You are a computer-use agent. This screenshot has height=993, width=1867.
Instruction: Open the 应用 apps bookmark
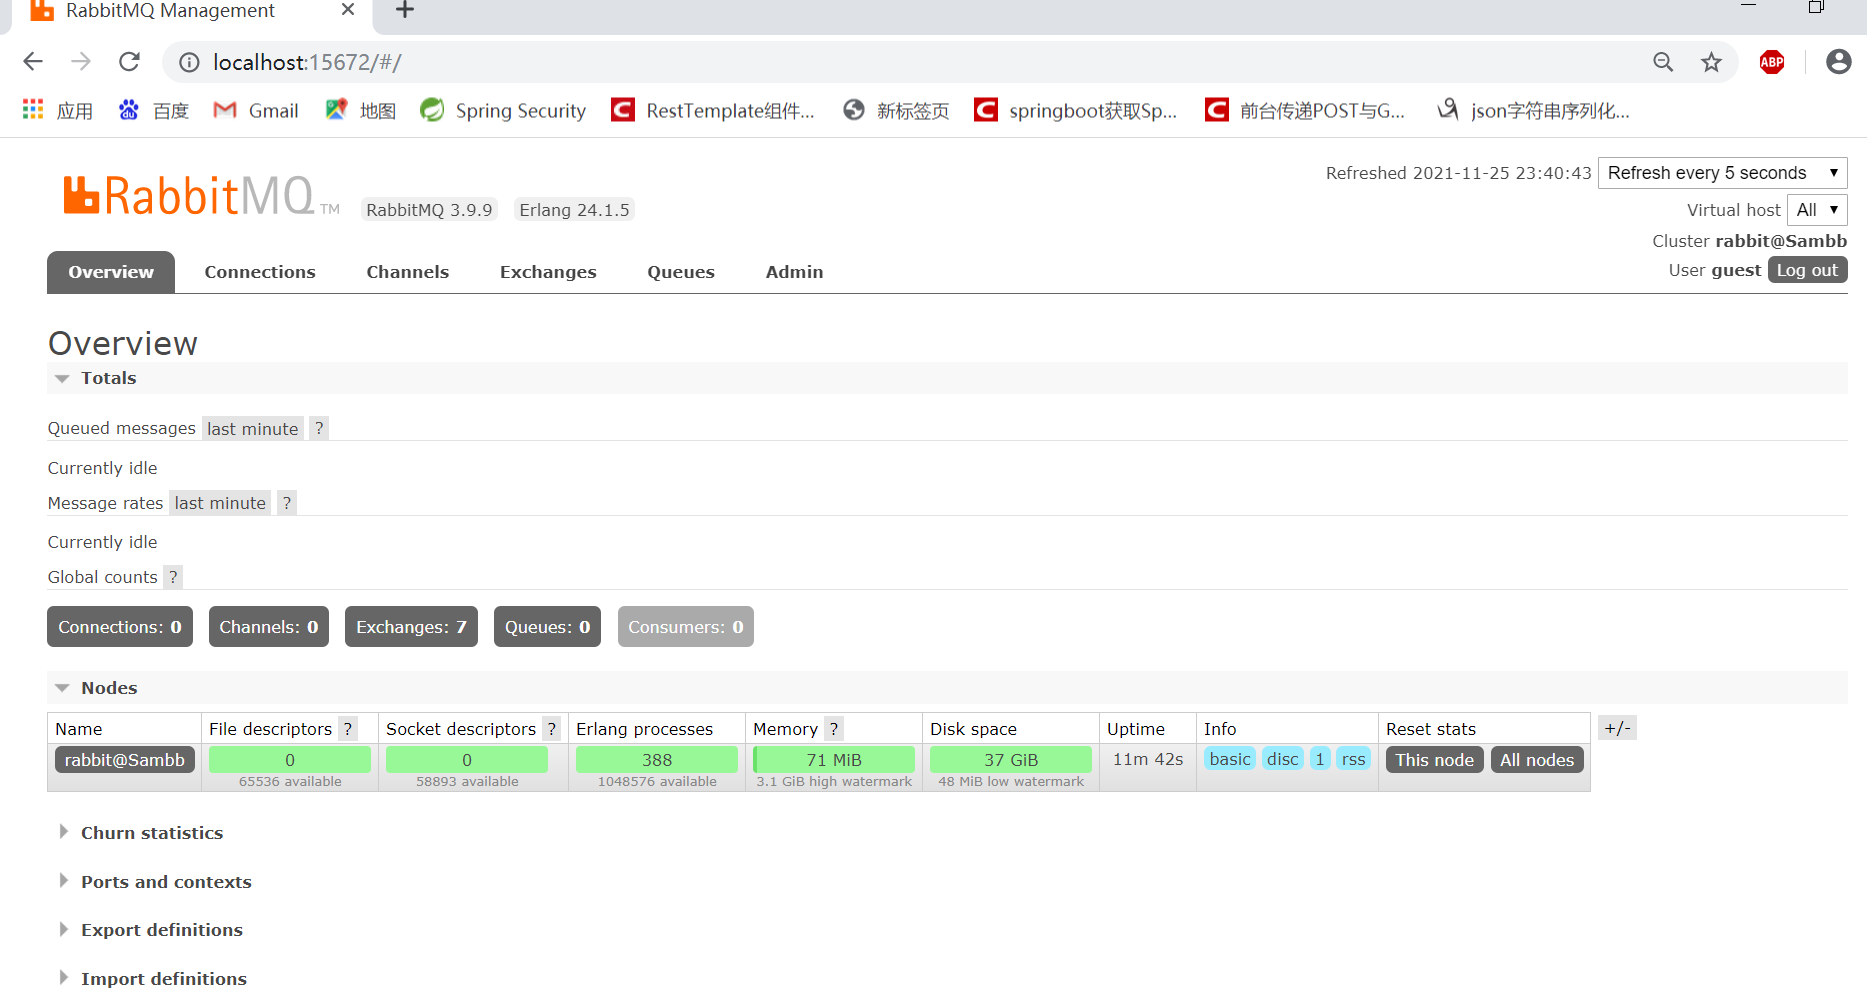pos(58,110)
